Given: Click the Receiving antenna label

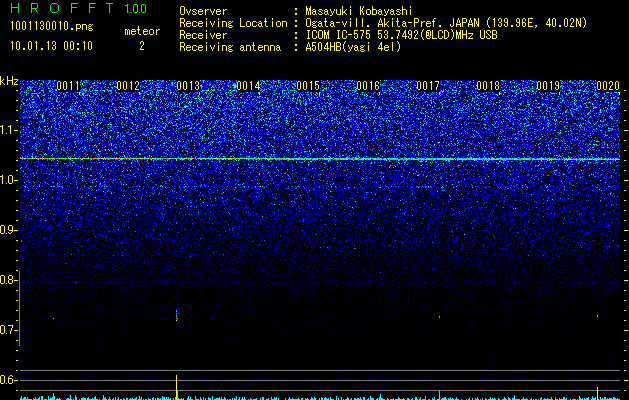Looking at the screenshot, I should (230, 47).
